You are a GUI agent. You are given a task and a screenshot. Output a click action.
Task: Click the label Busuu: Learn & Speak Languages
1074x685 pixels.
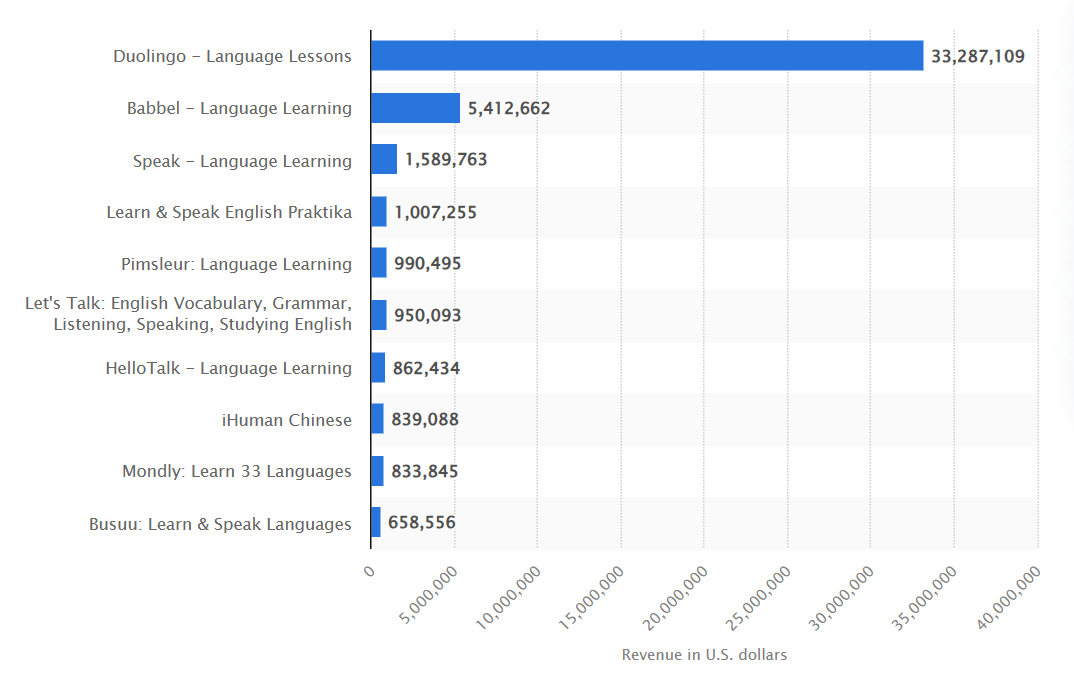[220, 524]
